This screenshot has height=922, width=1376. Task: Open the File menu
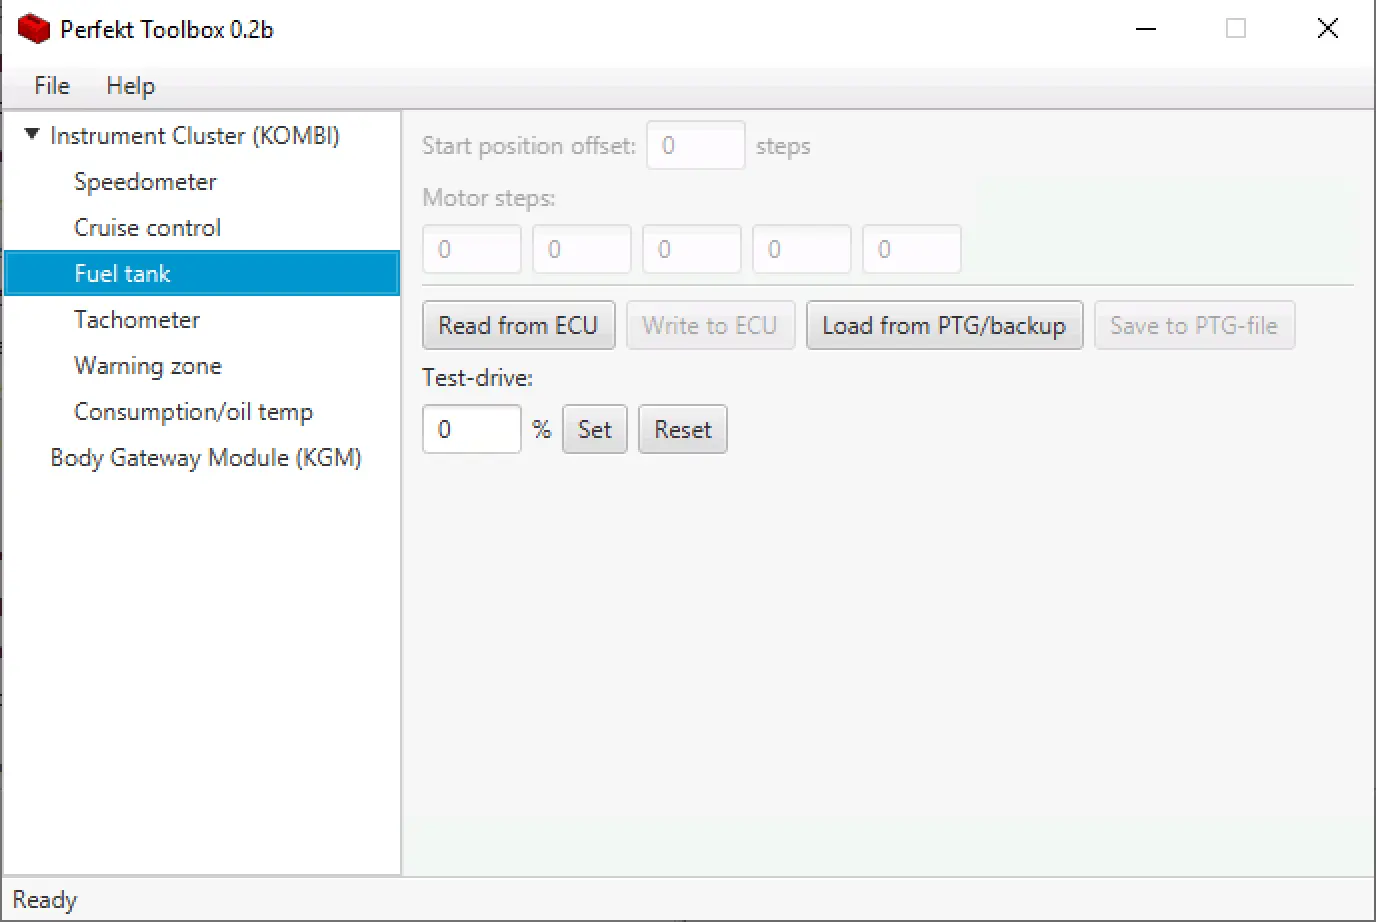point(52,86)
